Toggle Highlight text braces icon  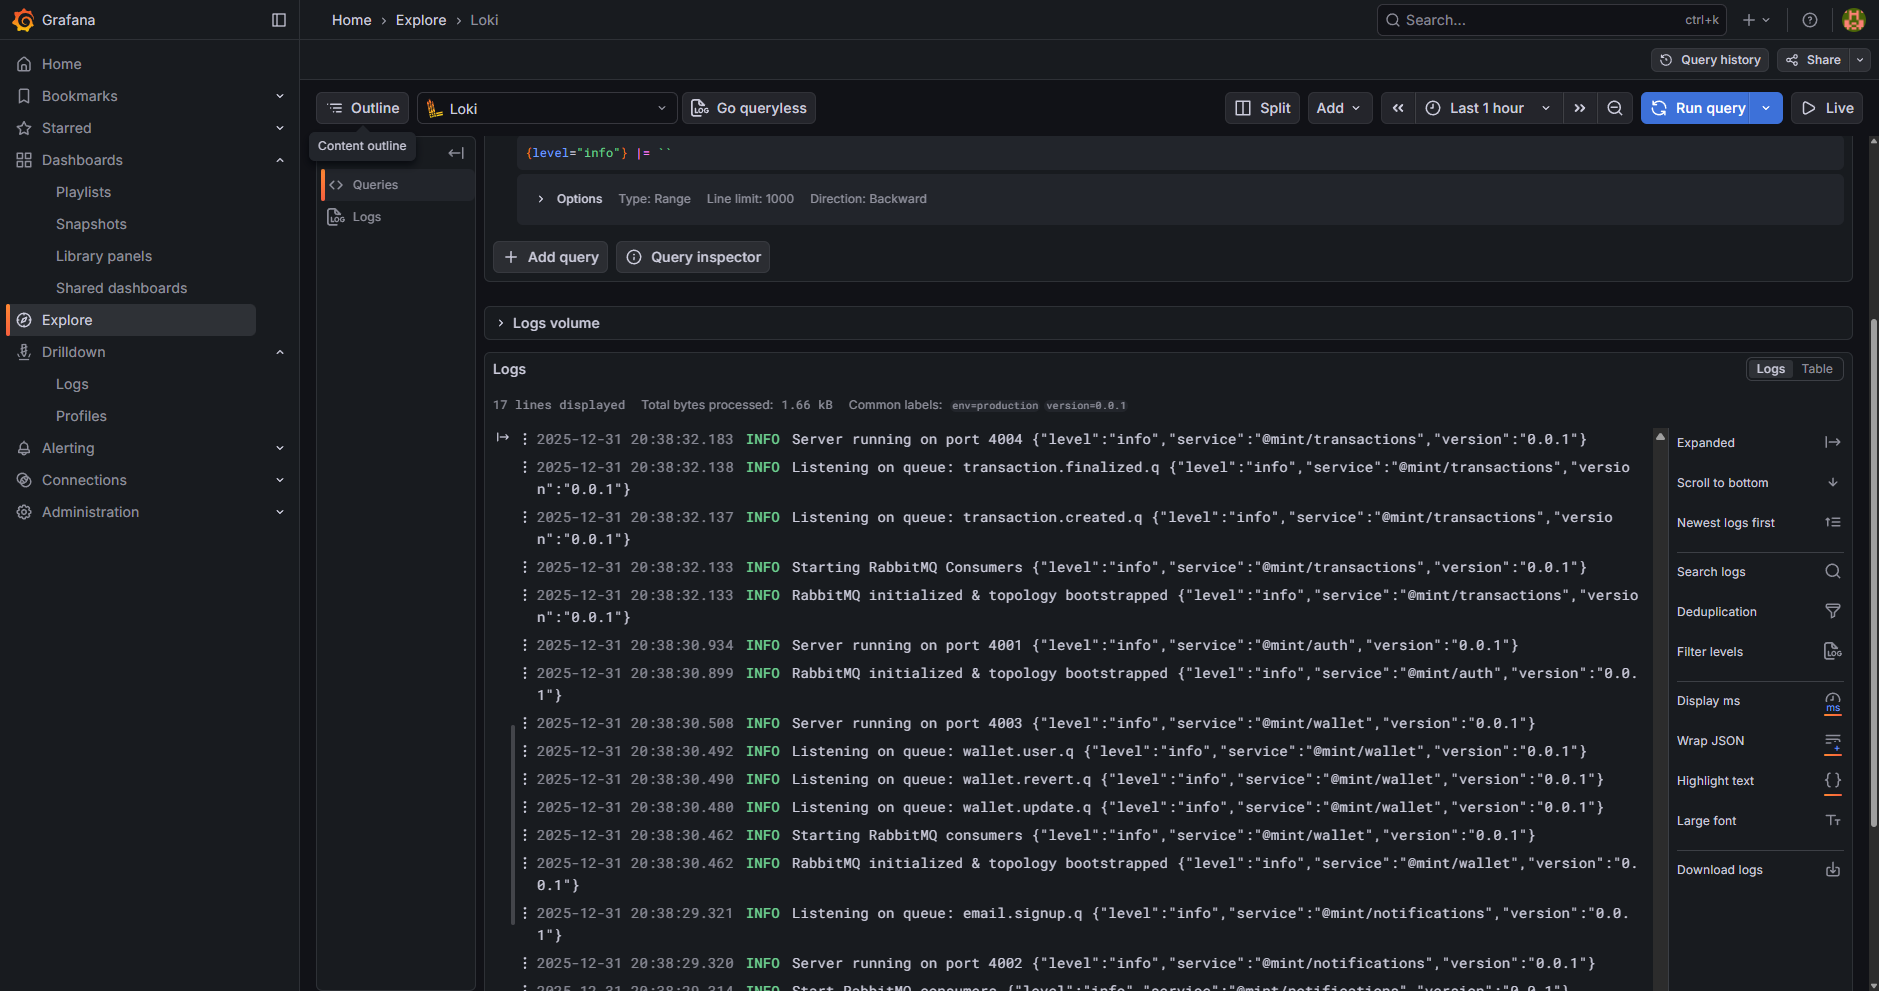(1833, 781)
